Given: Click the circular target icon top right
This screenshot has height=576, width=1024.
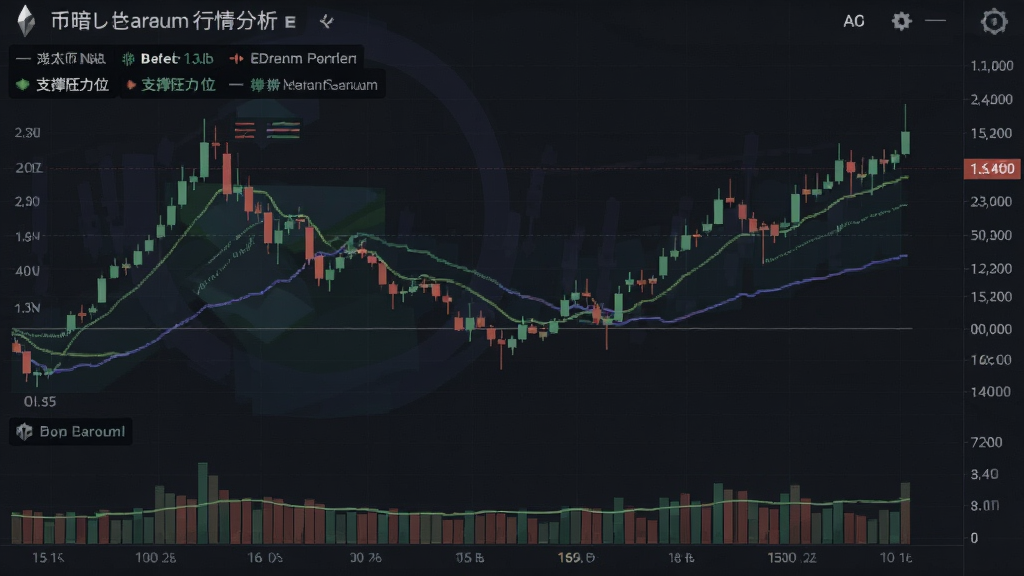Looking at the screenshot, I should [x=993, y=22].
